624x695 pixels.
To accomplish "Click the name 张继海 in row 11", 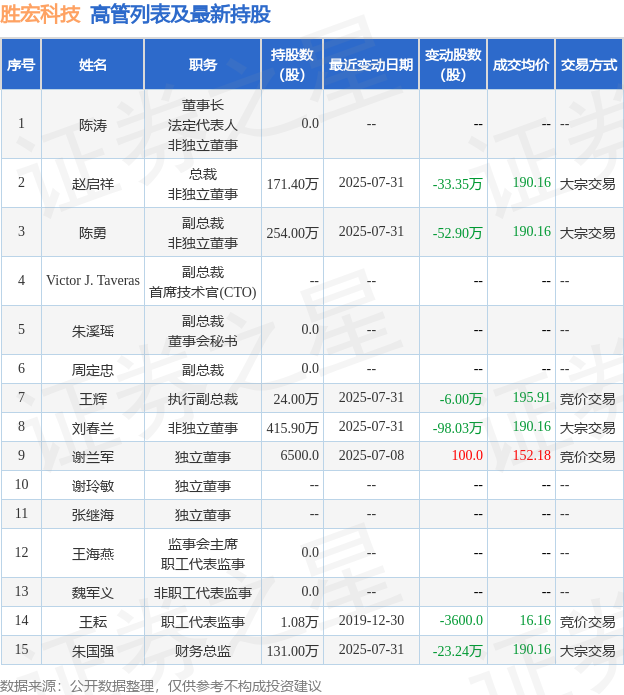I will click(93, 515).
